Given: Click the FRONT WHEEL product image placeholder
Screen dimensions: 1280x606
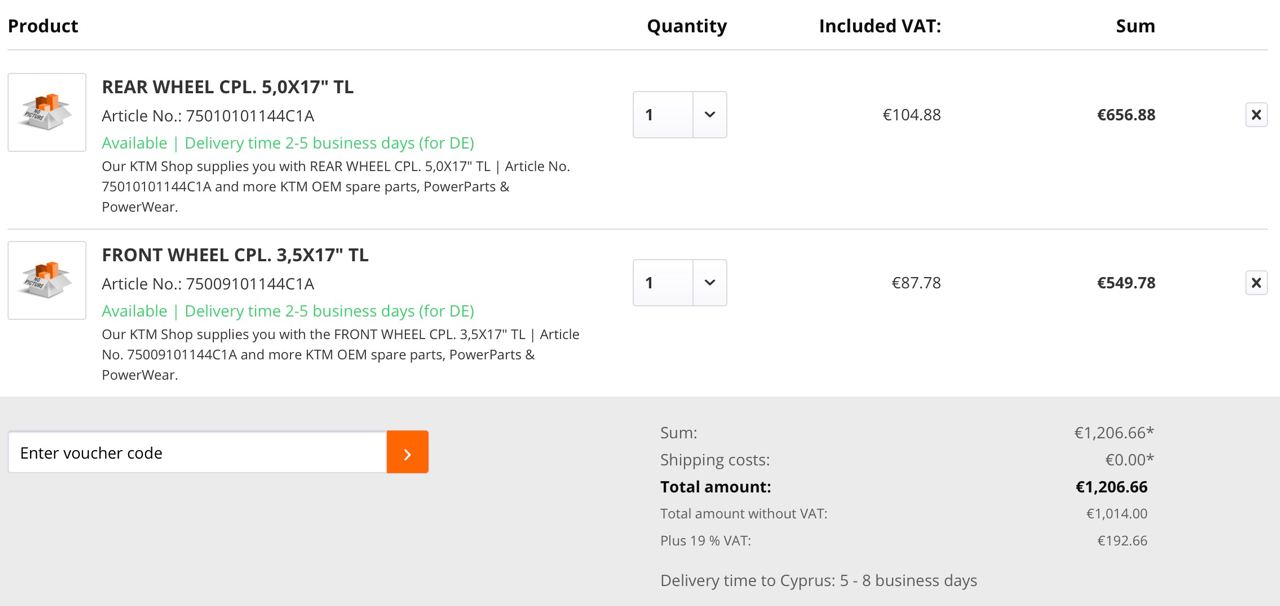Looking at the screenshot, I should [x=47, y=280].
